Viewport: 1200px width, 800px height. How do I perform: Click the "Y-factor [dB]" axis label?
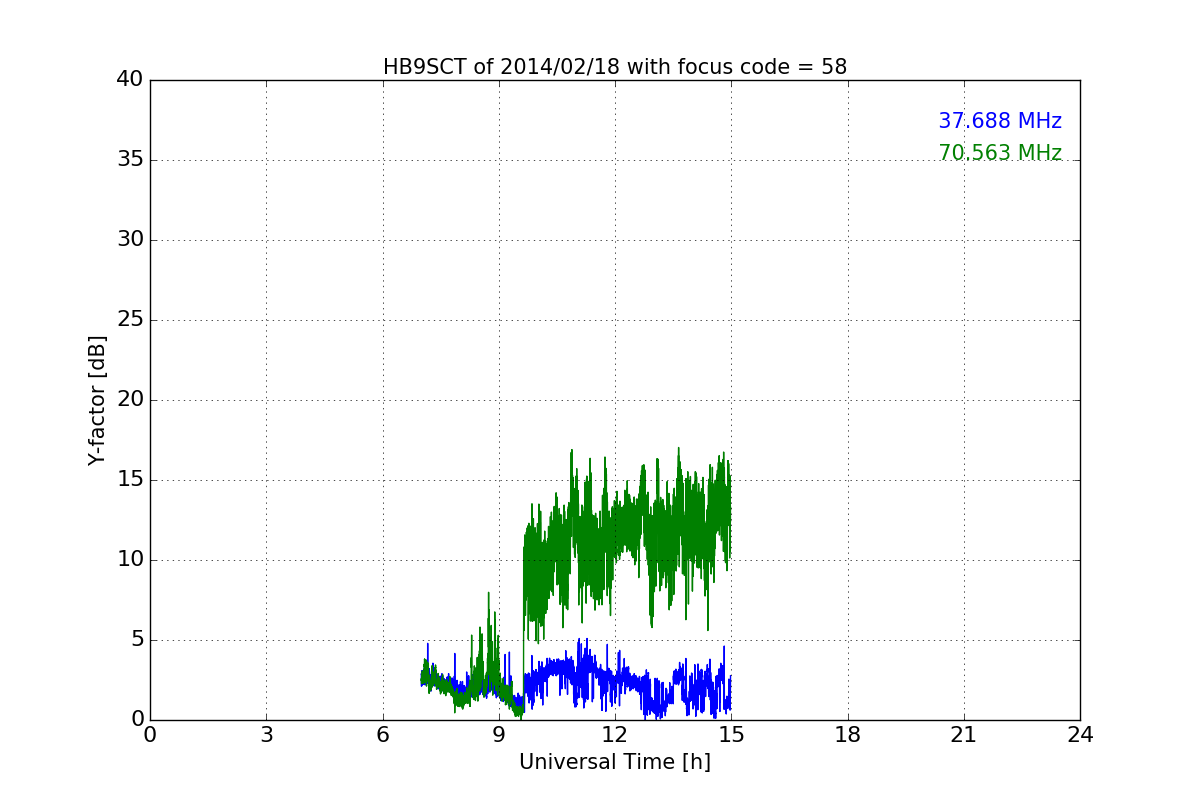[x=97, y=400]
